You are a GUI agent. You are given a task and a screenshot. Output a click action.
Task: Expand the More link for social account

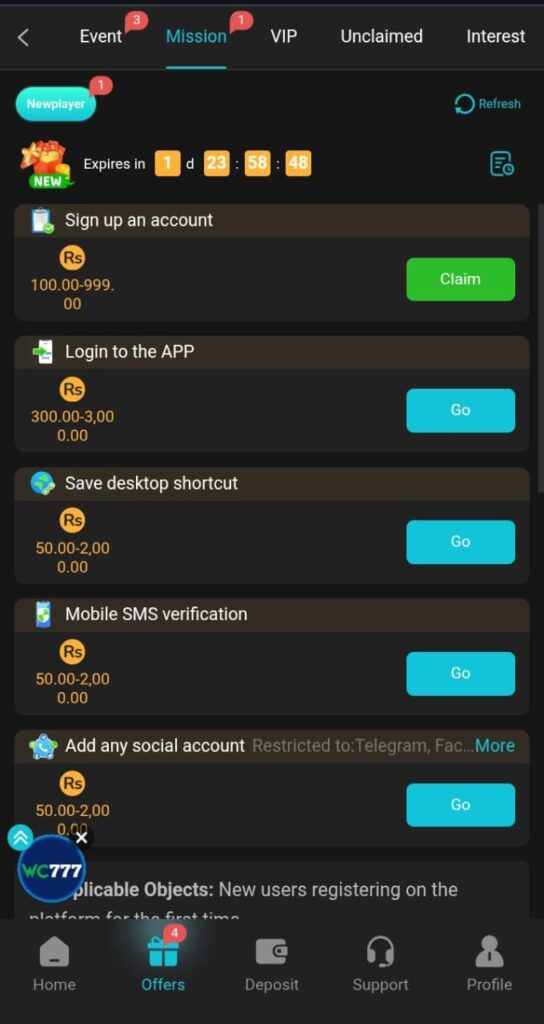click(495, 746)
